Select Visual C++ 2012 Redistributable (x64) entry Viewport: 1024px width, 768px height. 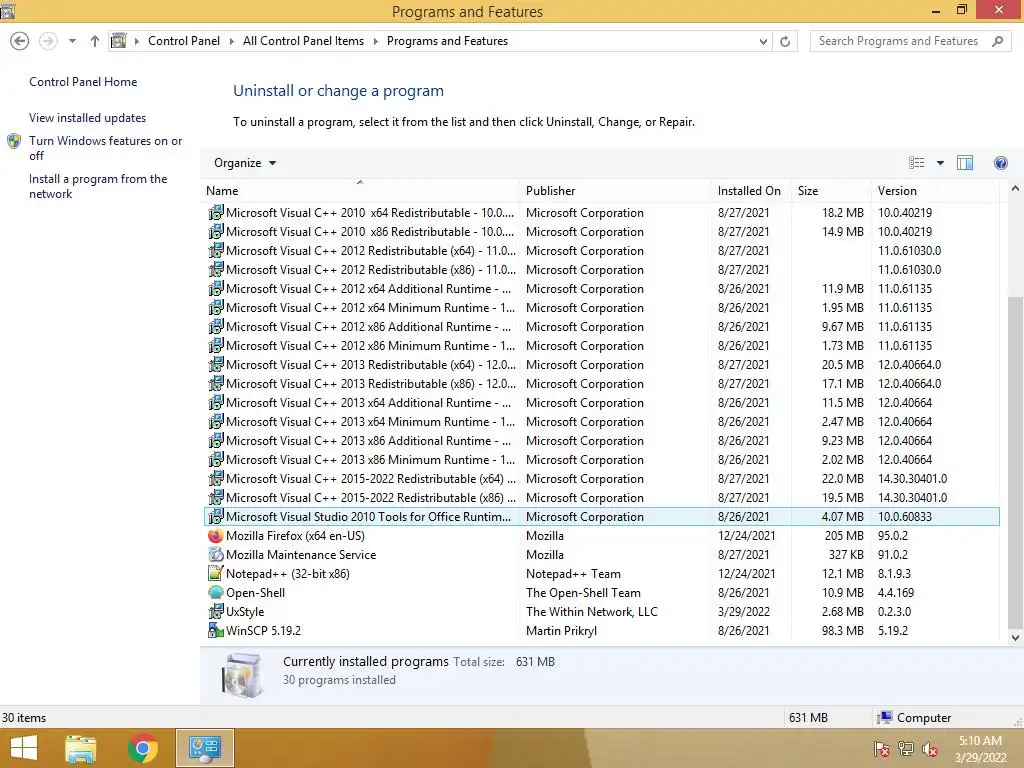click(602, 251)
